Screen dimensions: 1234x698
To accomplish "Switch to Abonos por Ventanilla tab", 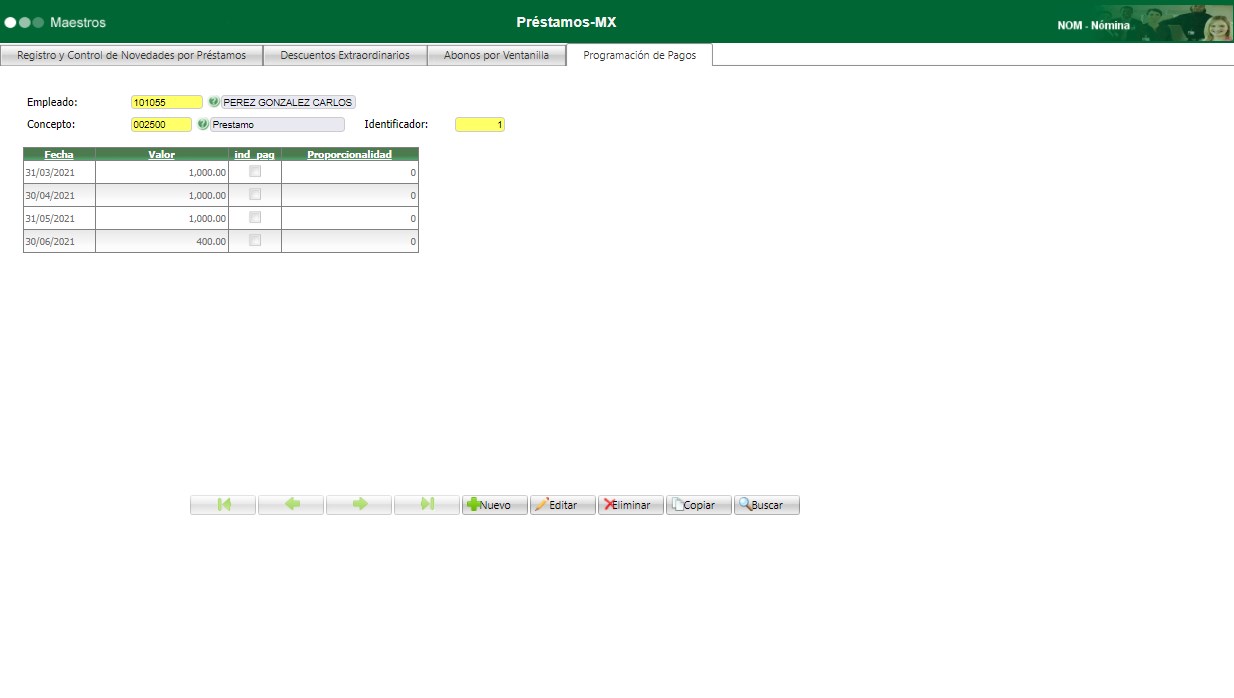I will pos(496,56).
